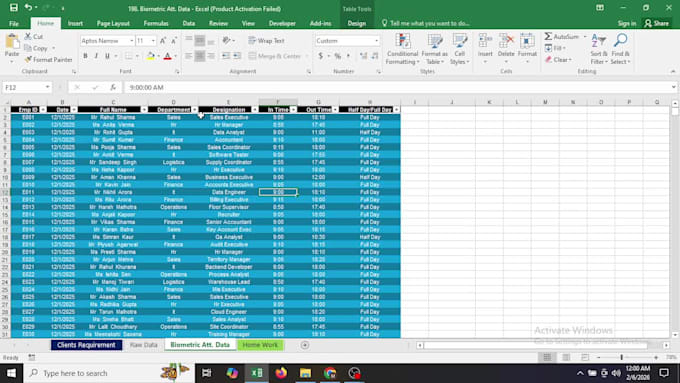680x383 pixels.
Task: Open Emp ID column filter dropdown
Action: click(x=42, y=110)
